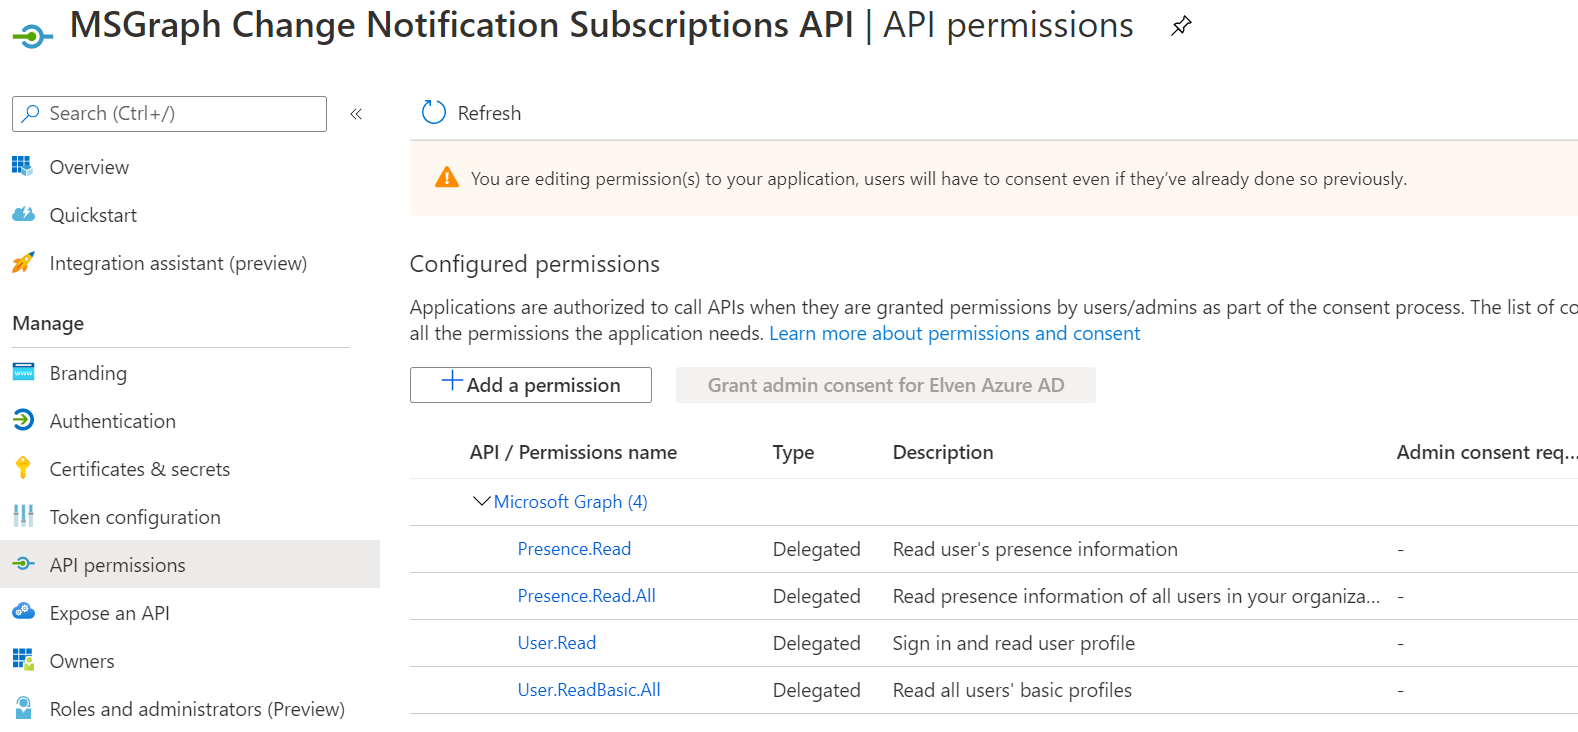Image resolution: width=1578 pixels, height=732 pixels.
Task: Click the Roles and administrators person icon
Action: (x=23, y=708)
